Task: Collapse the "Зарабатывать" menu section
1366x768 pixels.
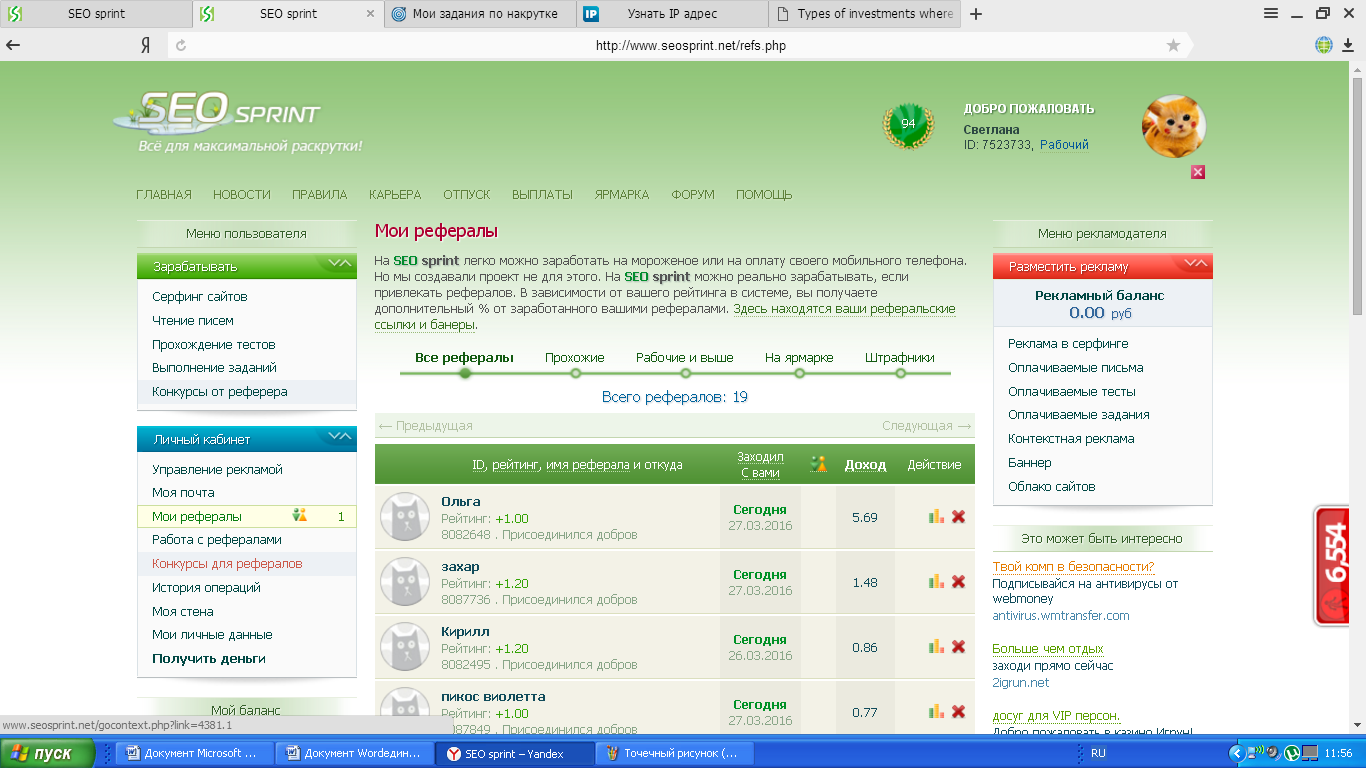Action: pyautogui.click(x=338, y=264)
